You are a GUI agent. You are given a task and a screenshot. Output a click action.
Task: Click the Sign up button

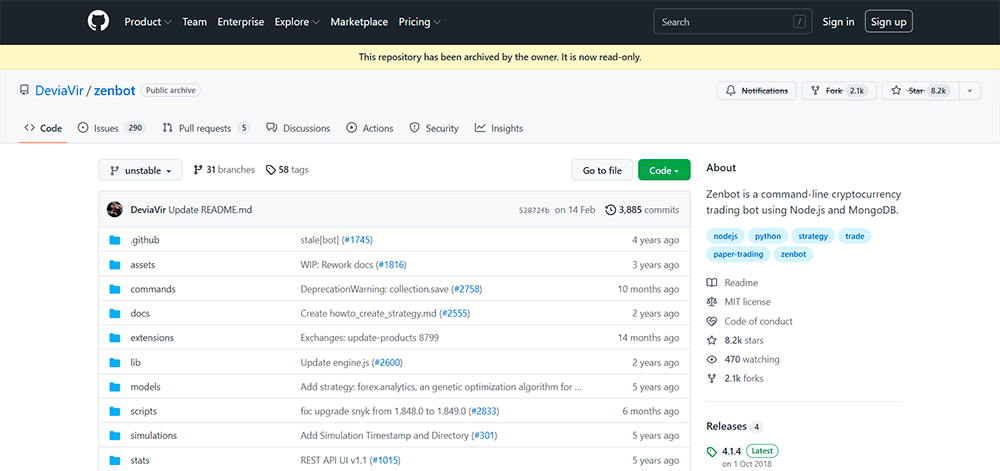coord(888,22)
